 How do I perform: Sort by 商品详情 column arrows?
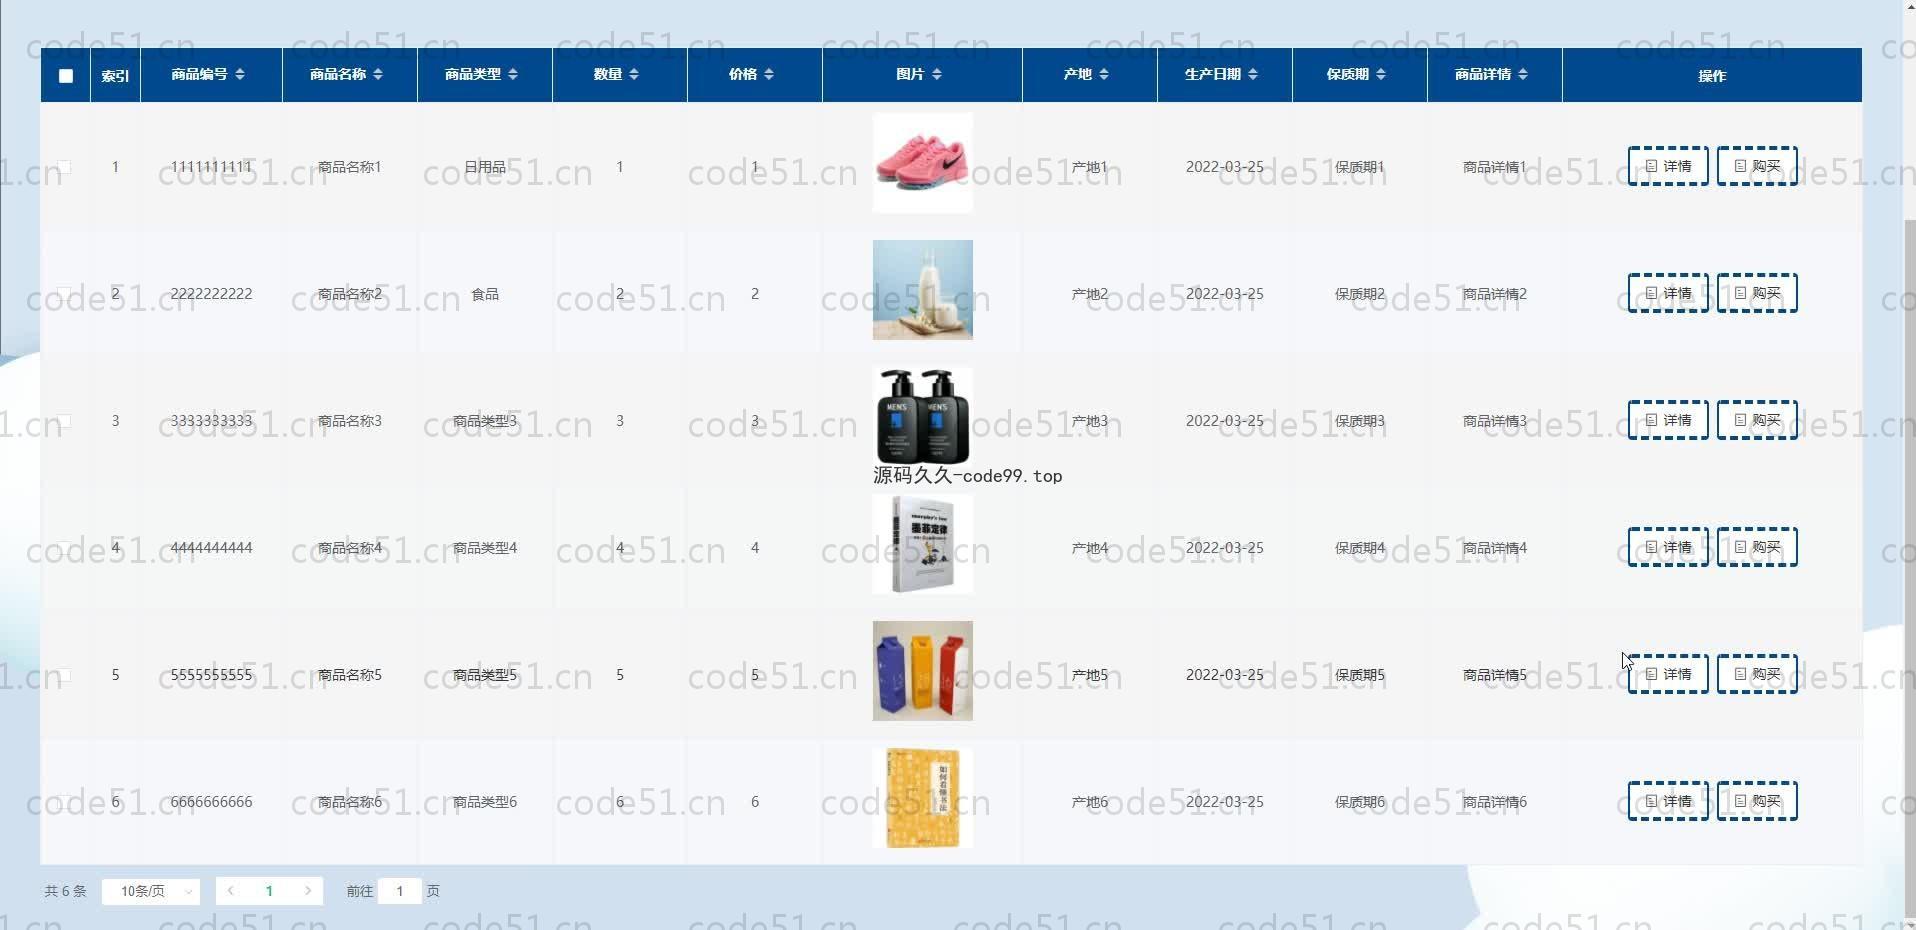point(1523,74)
